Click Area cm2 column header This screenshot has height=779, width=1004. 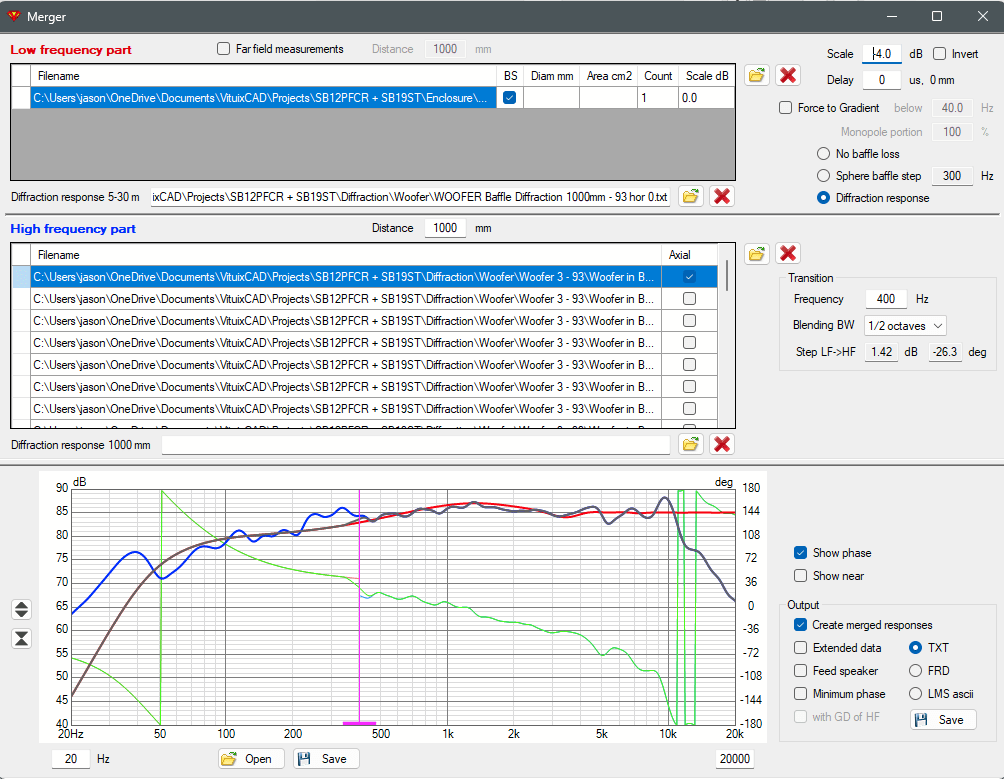[x=608, y=76]
